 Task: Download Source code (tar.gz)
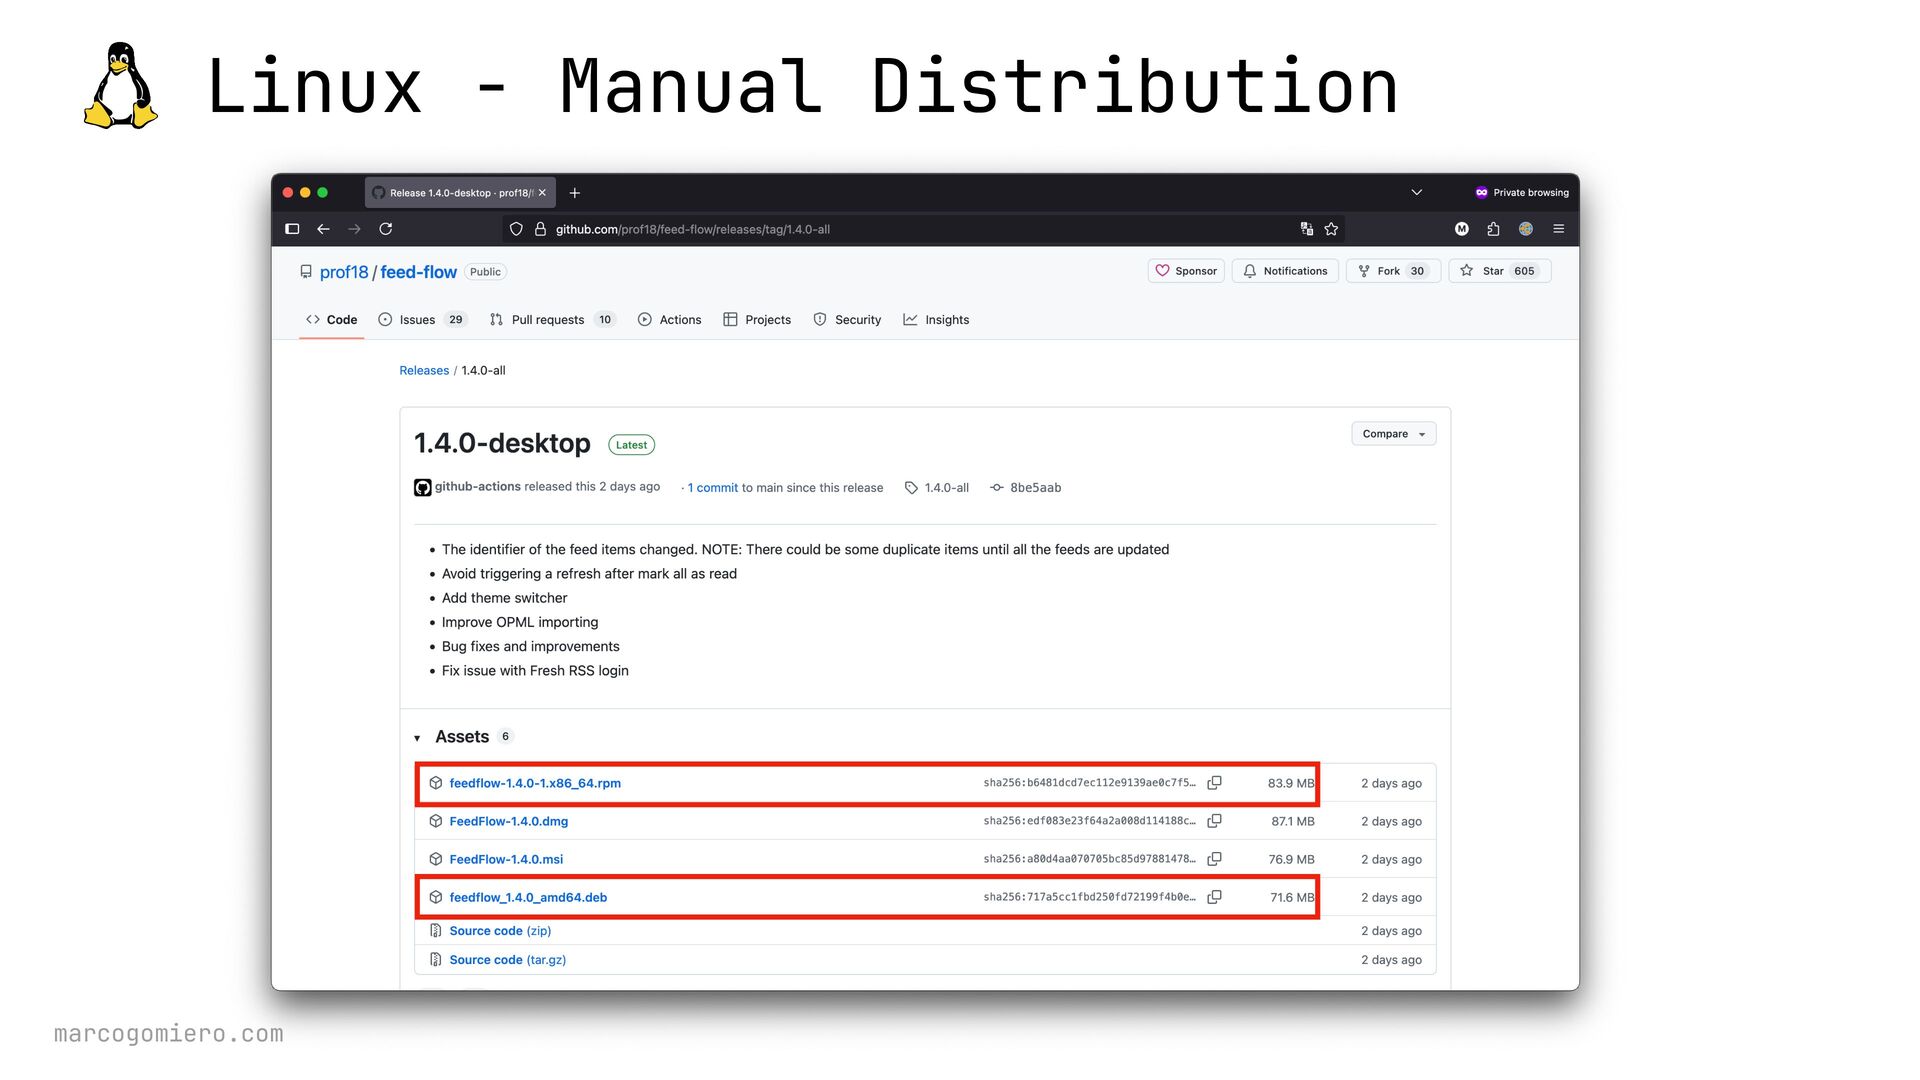507,960
